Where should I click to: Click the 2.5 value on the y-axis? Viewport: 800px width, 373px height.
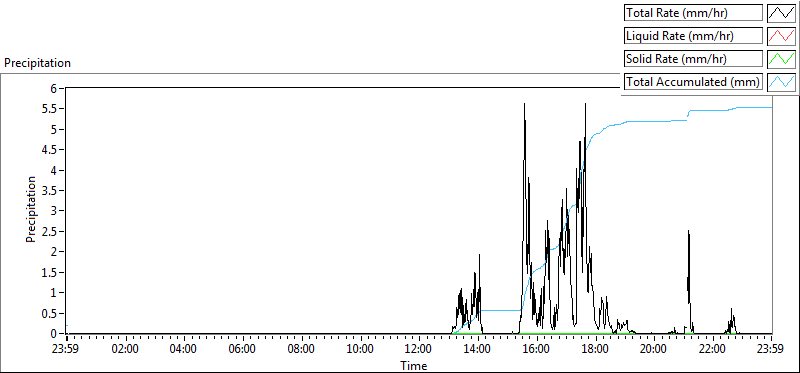point(49,231)
